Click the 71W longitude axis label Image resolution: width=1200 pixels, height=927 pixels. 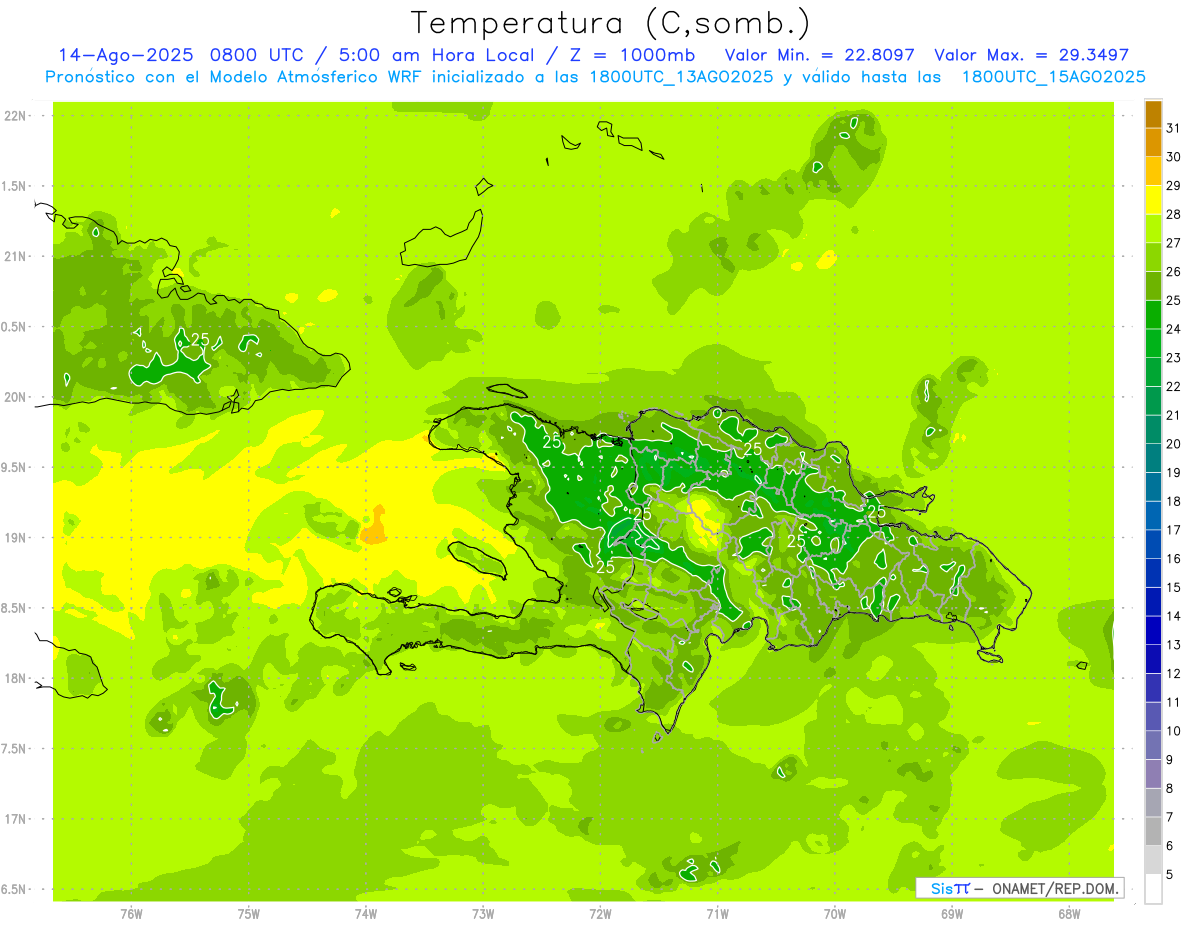717,914
